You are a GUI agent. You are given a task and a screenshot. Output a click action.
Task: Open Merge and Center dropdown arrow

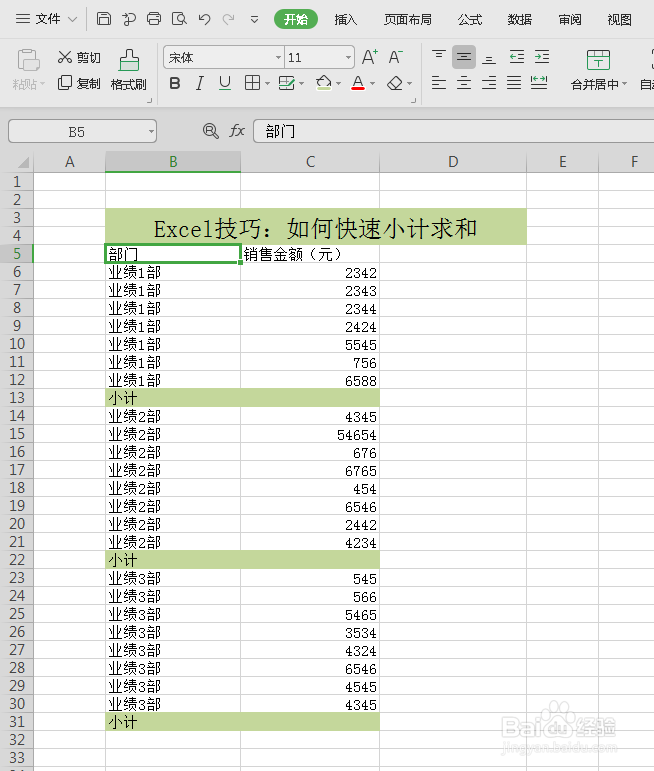[x=624, y=84]
